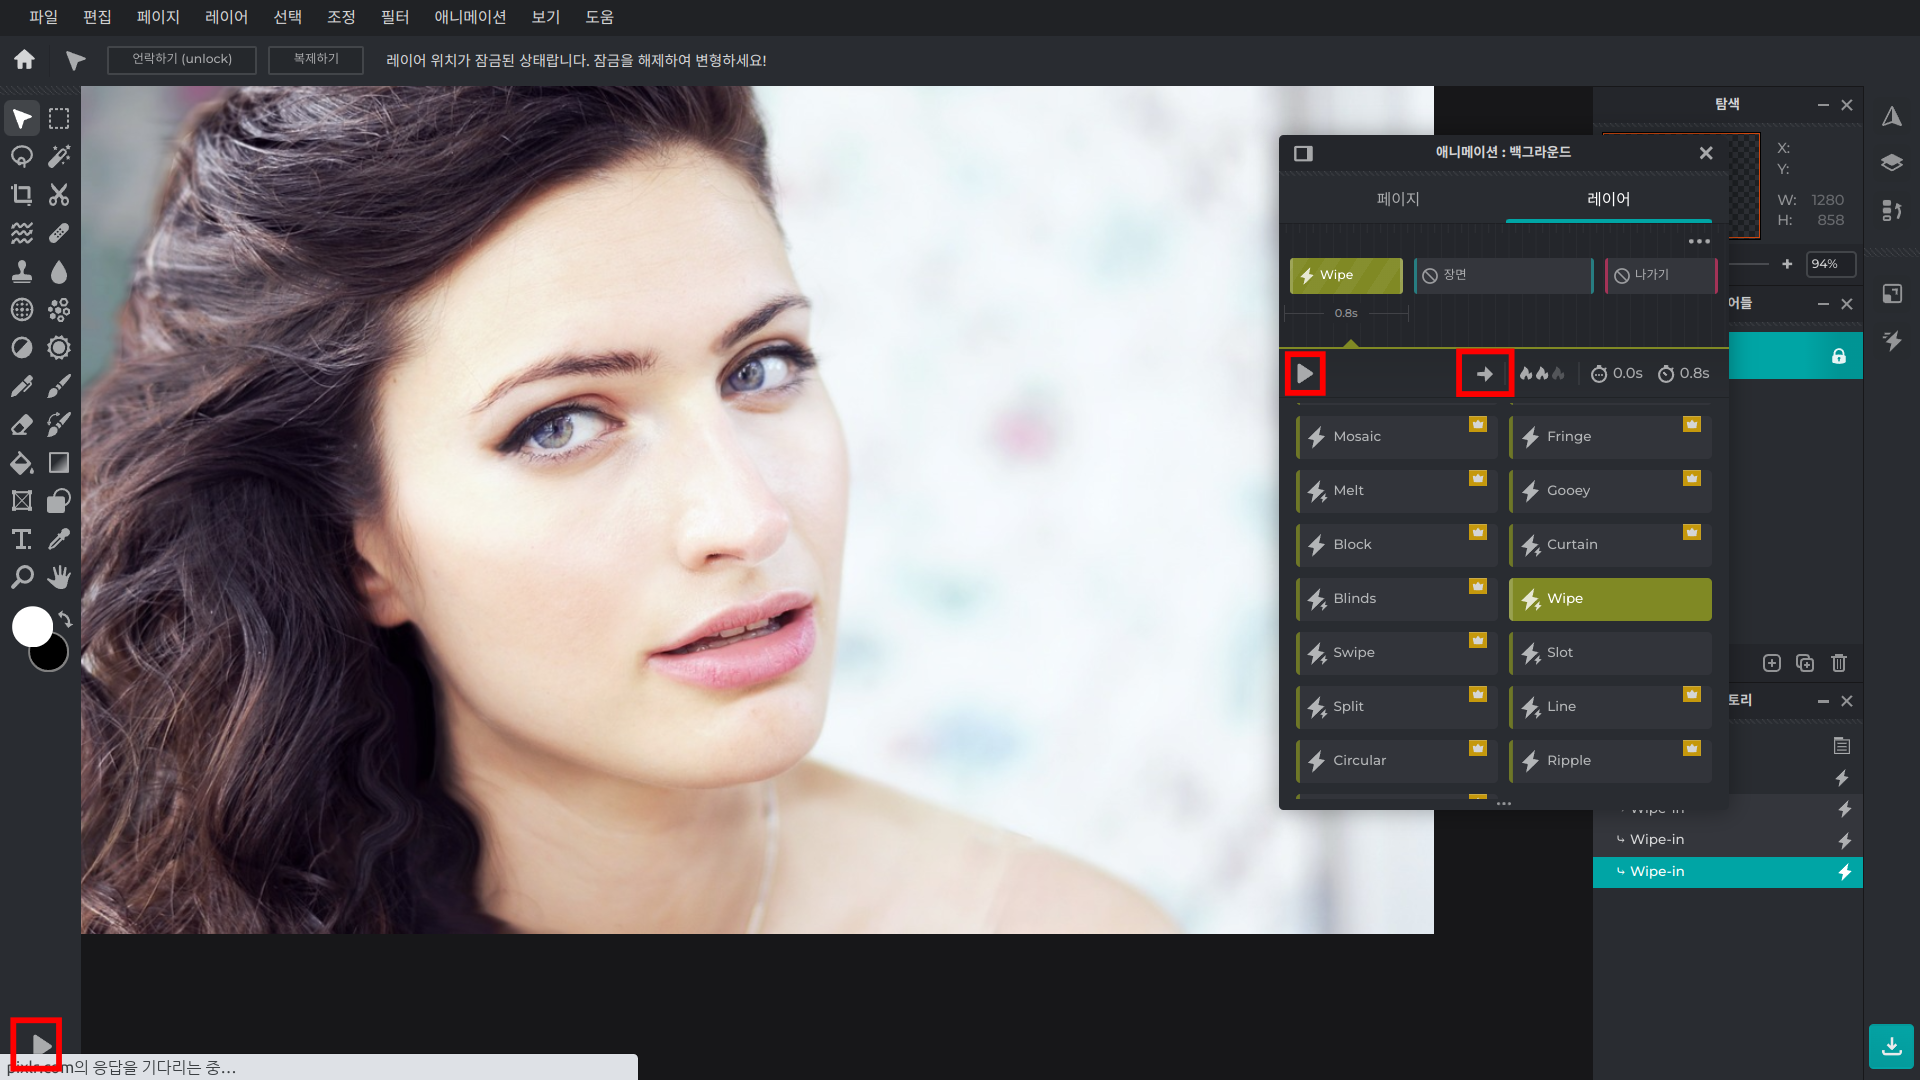Select the Text tool

click(22, 540)
